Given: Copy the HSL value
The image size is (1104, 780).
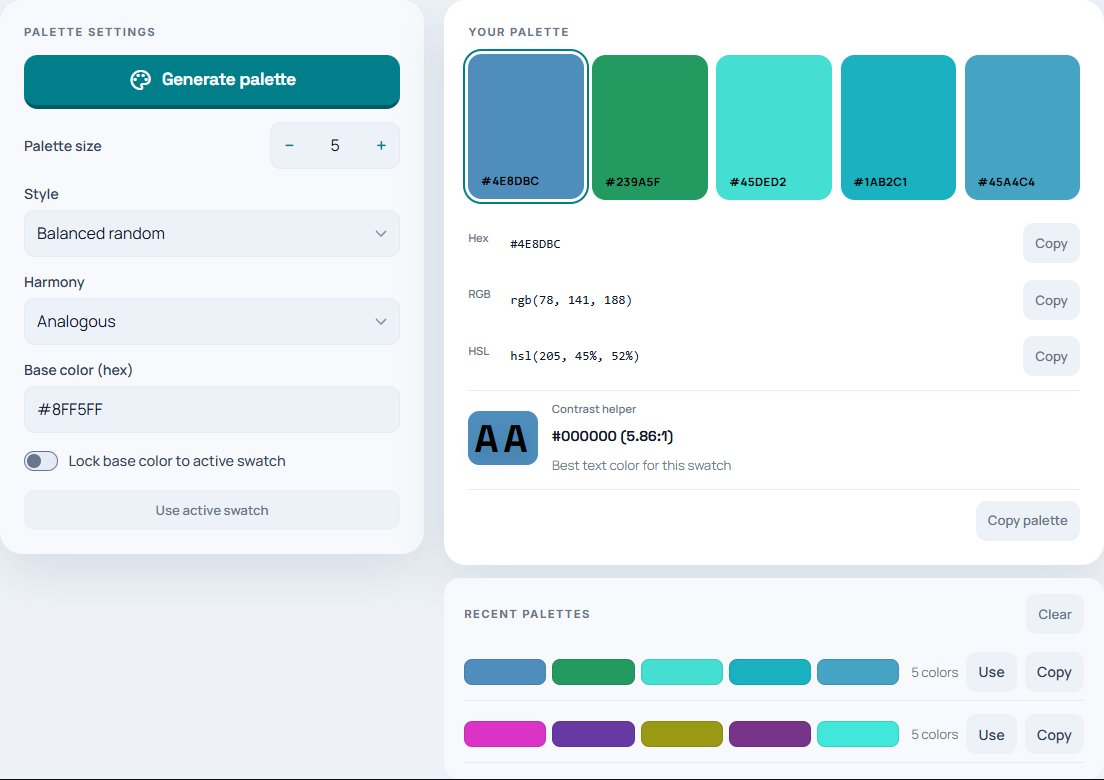Looking at the screenshot, I should [x=1051, y=356].
